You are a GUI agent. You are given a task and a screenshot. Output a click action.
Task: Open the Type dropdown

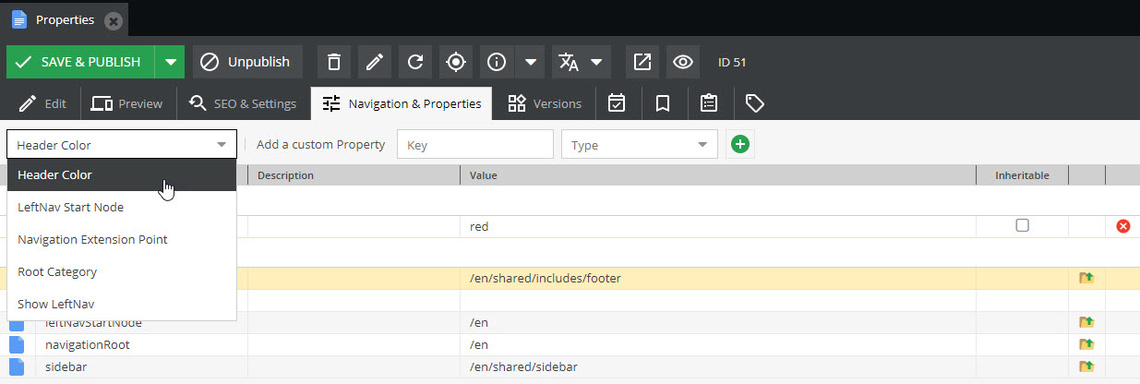pyautogui.click(x=639, y=145)
